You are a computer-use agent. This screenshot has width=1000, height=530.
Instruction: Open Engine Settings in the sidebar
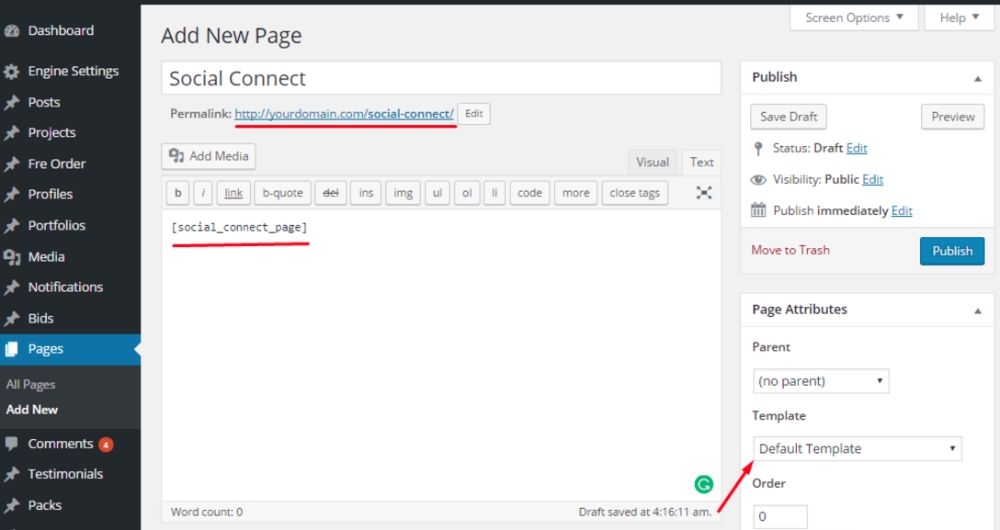pos(72,71)
